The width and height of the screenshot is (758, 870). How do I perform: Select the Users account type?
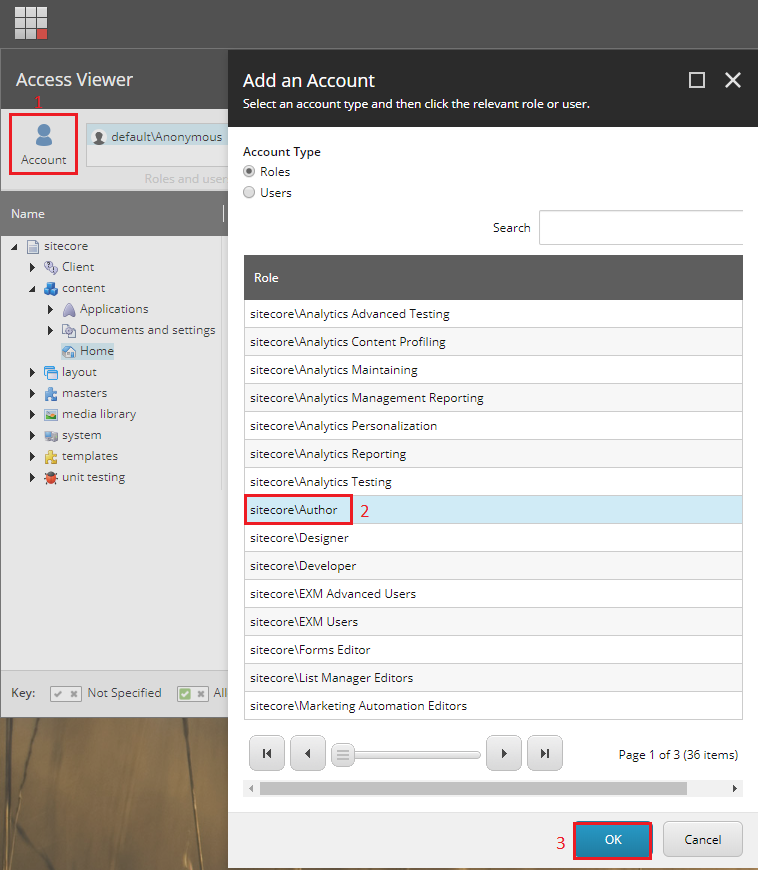point(249,193)
